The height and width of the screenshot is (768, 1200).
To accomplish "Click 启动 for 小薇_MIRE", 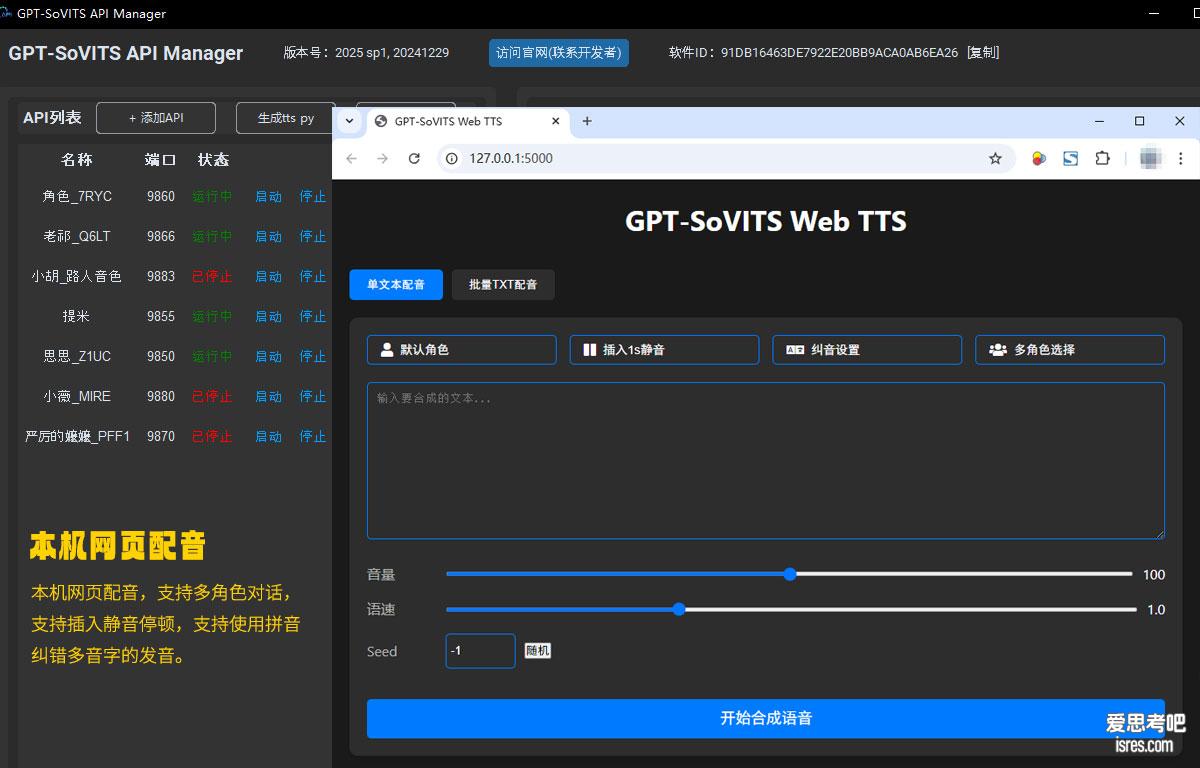I will tap(268, 397).
